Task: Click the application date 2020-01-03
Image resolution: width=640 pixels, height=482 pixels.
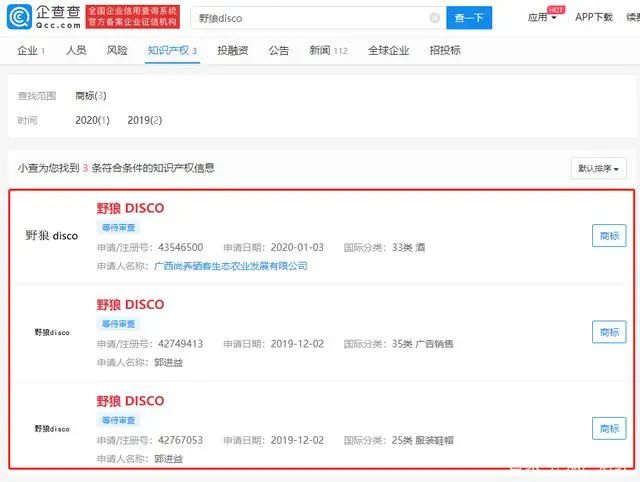Action: (297, 247)
